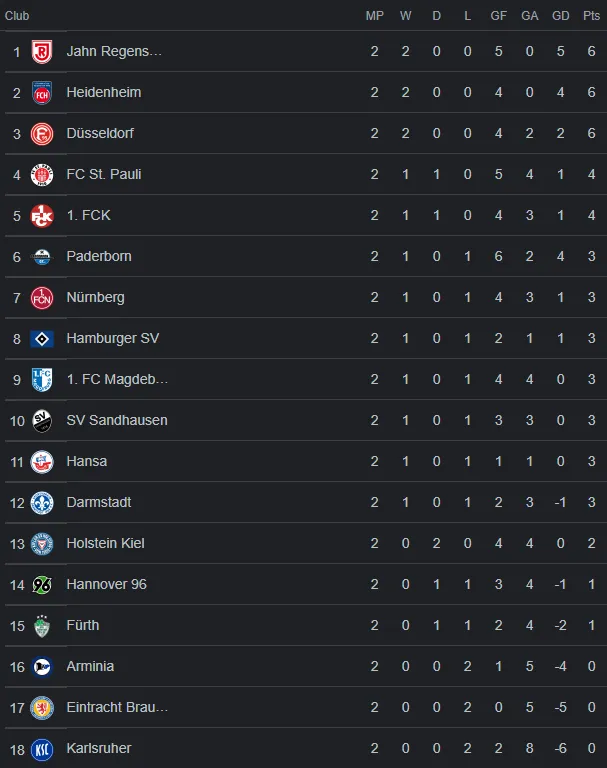
Task: Click the Hannover 96 green logo
Action: (x=42, y=585)
